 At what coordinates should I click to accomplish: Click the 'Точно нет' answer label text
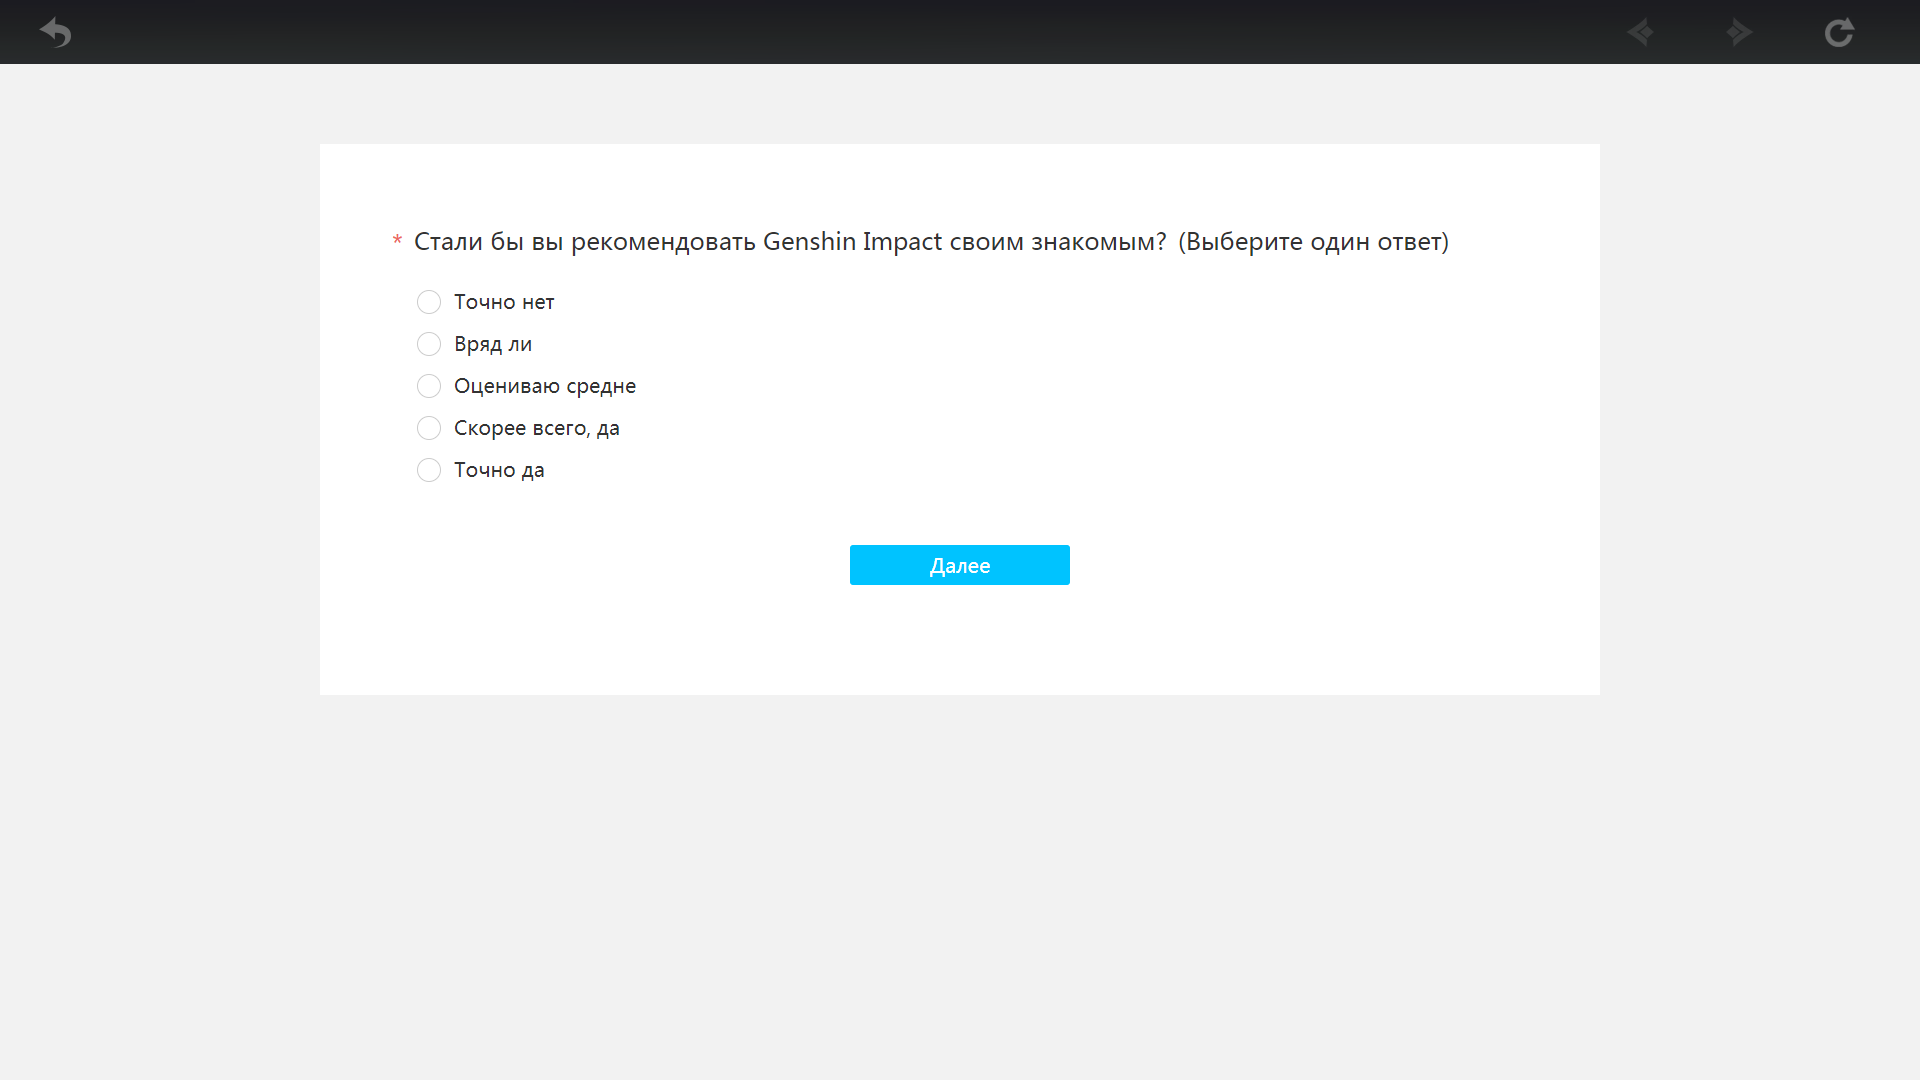(x=504, y=302)
